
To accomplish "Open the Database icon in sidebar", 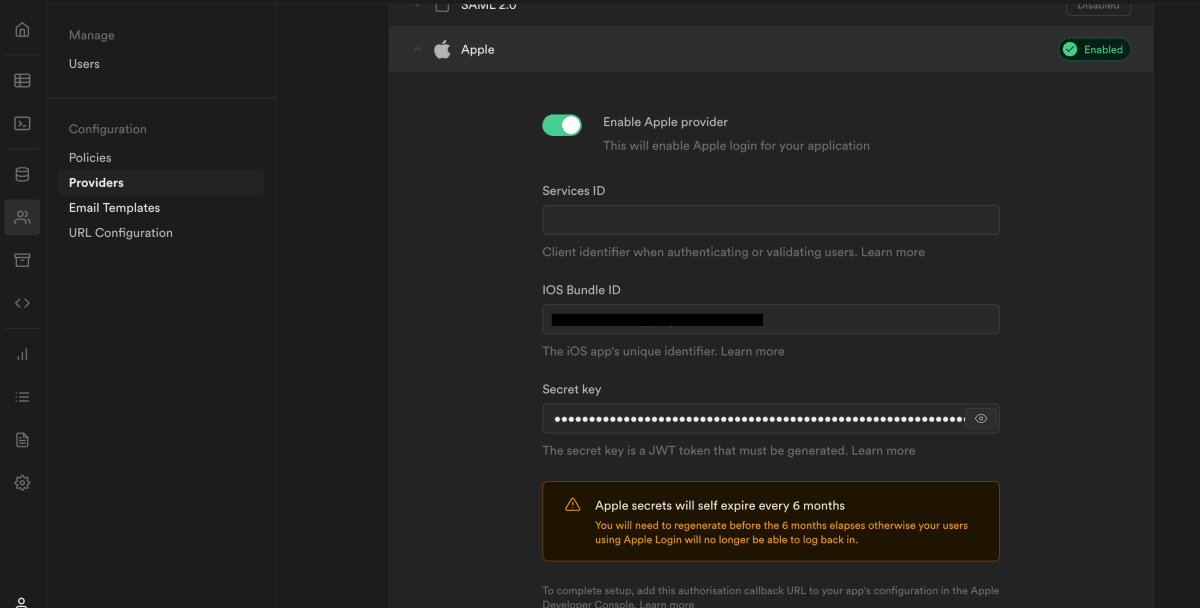I will (22, 175).
